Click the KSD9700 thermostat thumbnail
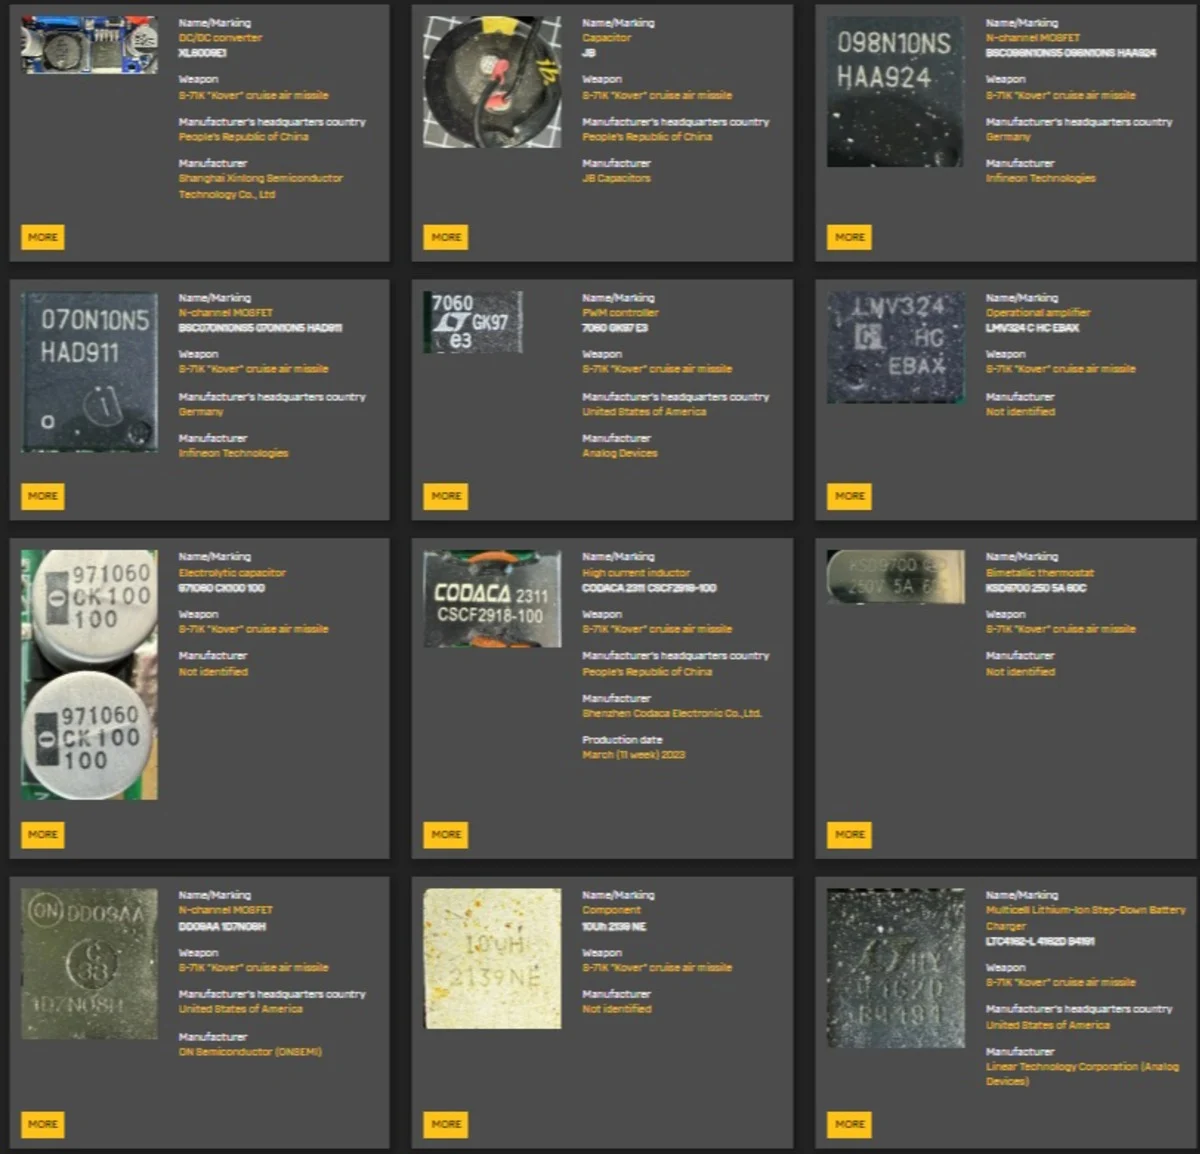Viewport: 1200px width, 1154px height. [x=895, y=577]
